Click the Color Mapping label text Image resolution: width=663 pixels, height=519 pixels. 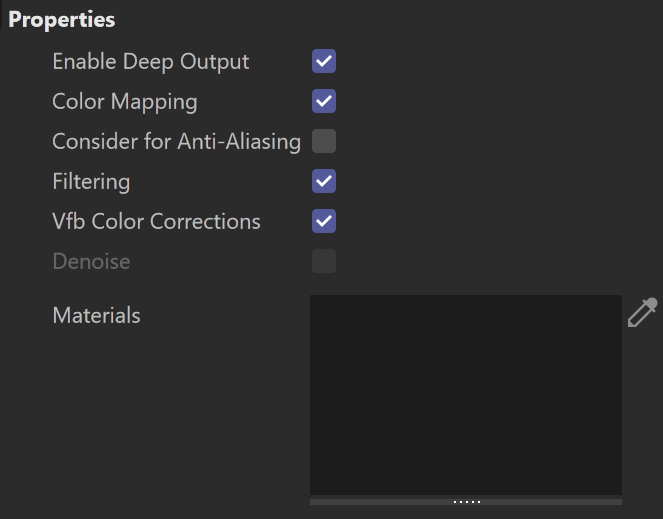(125, 102)
